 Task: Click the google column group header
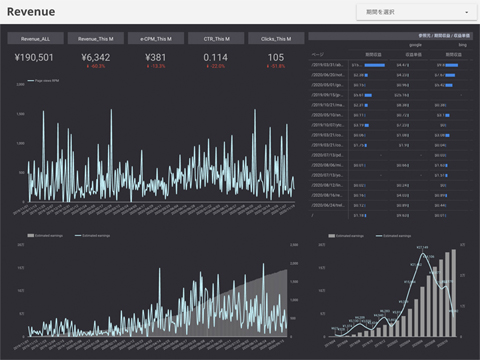[x=415, y=45]
